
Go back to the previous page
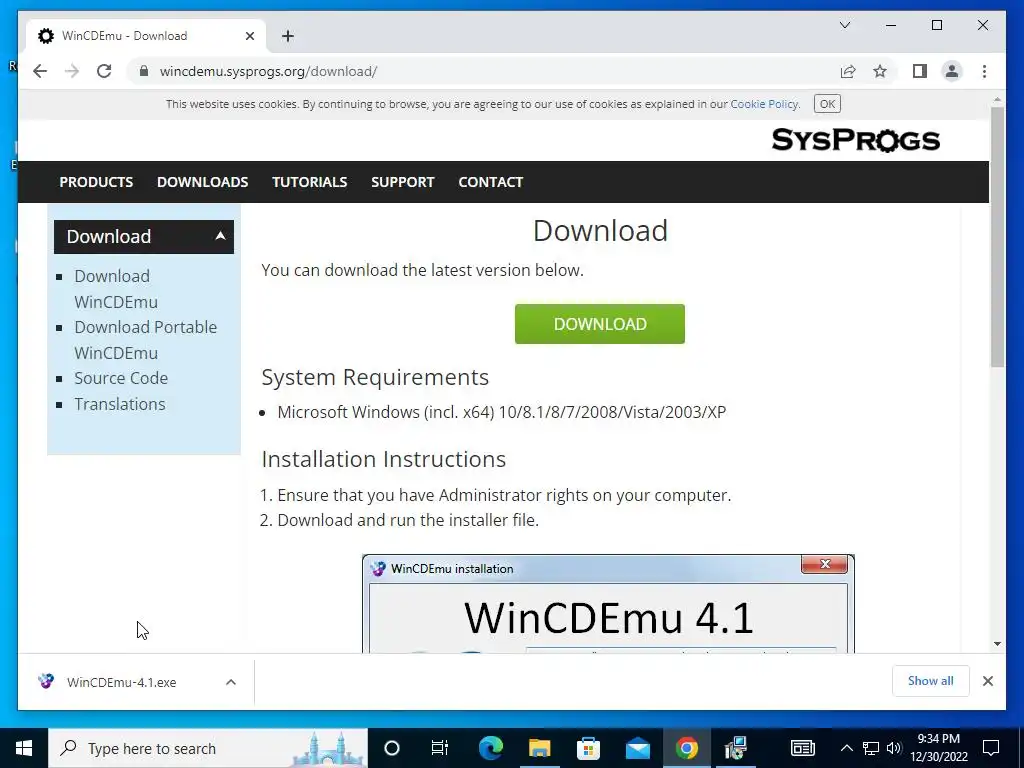pos(40,71)
